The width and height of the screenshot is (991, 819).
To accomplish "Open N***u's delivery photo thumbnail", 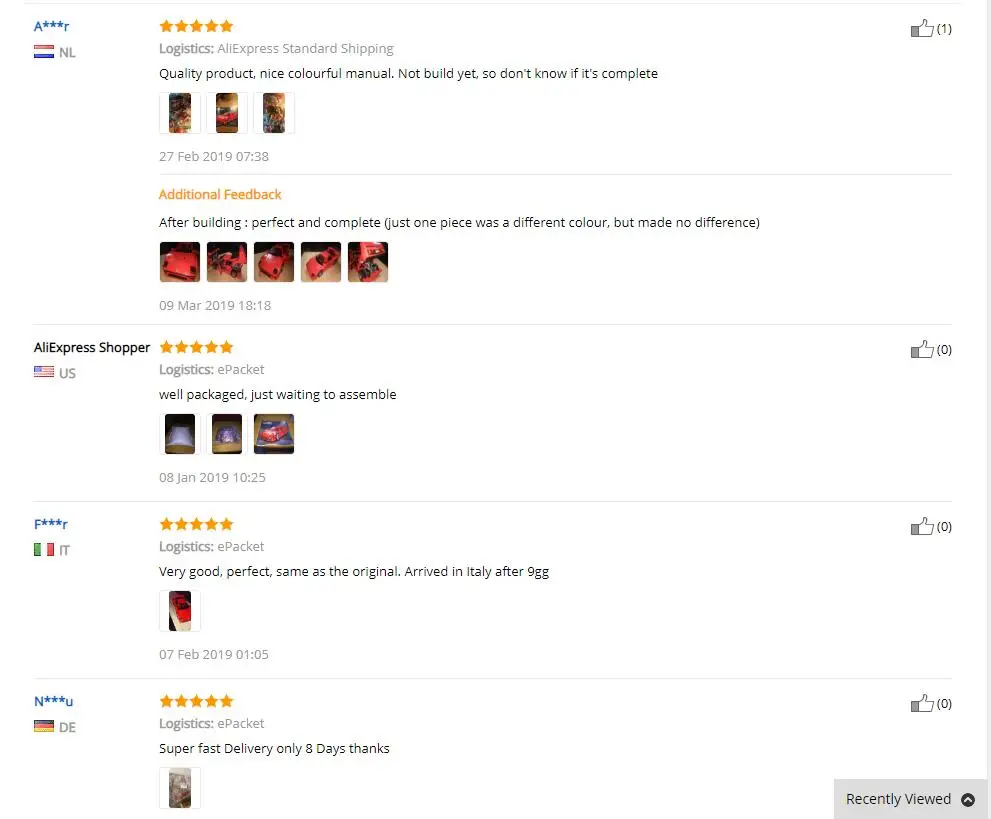I will [x=180, y=788].
